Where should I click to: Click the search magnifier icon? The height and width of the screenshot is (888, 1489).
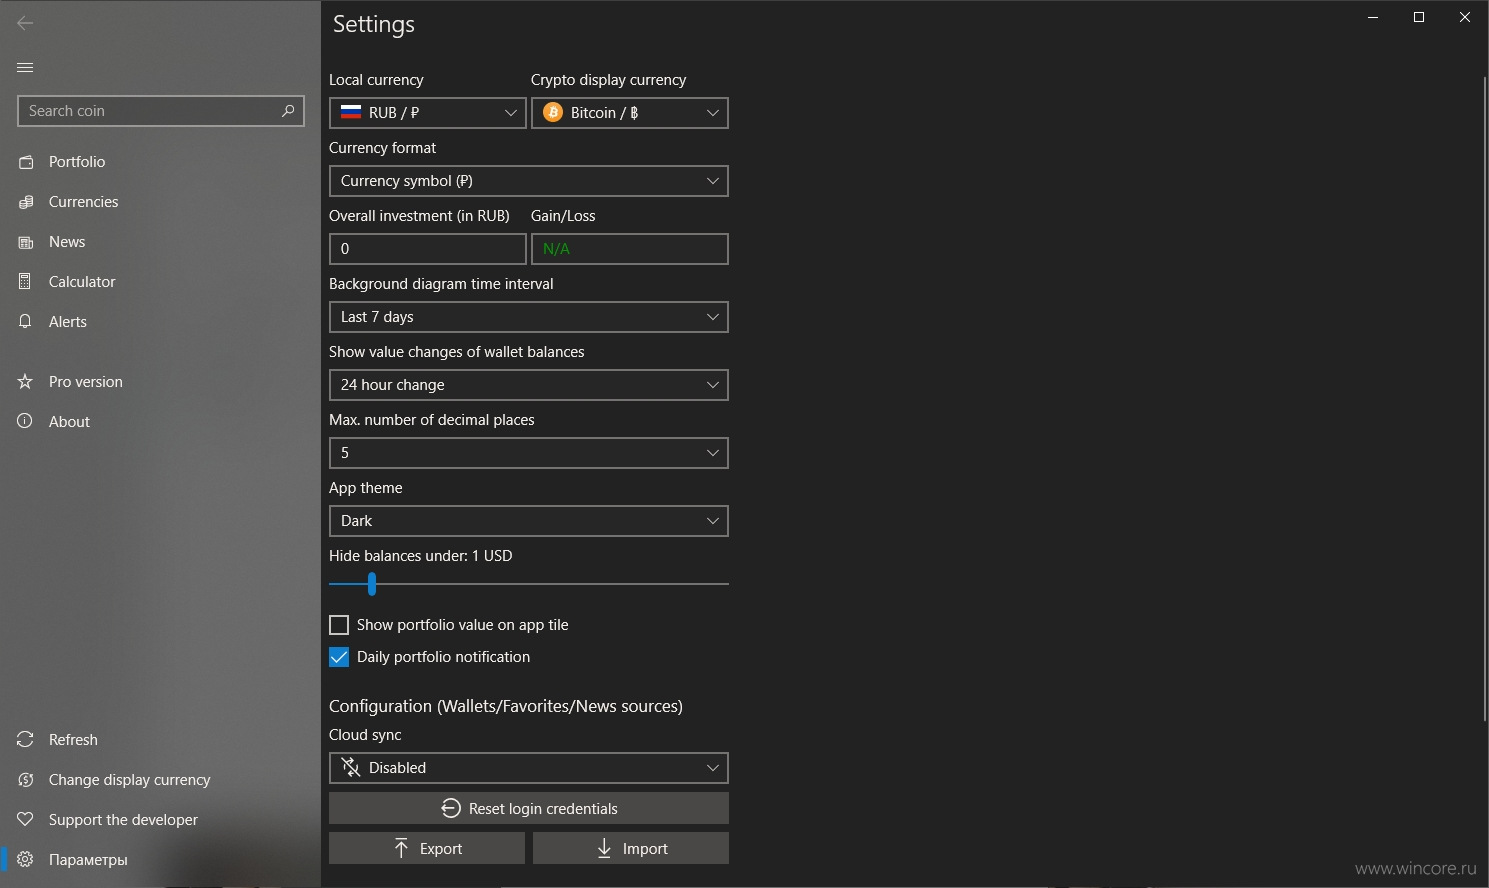click(x=288, y=111)
